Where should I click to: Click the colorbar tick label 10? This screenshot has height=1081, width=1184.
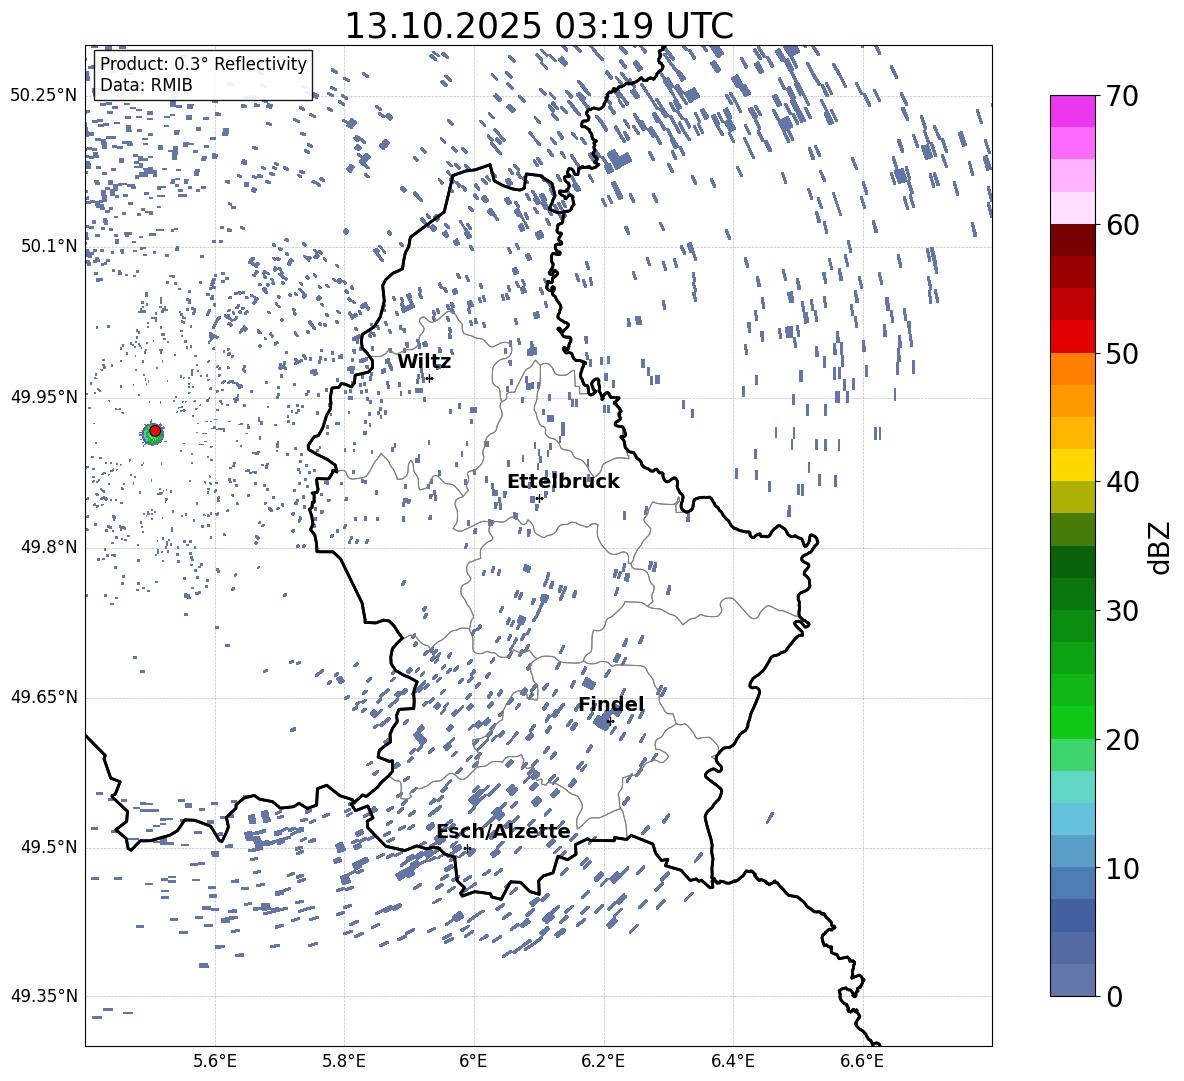(x=1122, y=868)
